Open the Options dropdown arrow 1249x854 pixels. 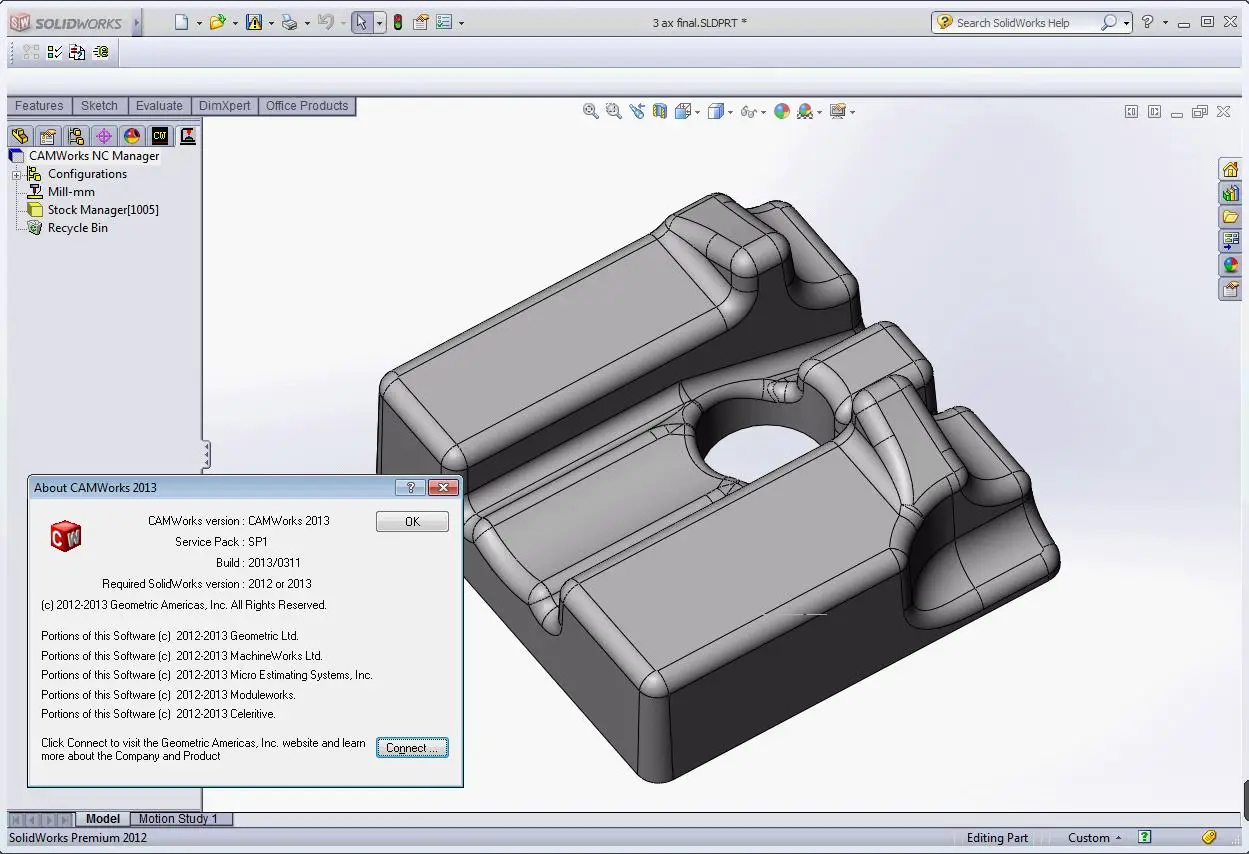(461, 23)
